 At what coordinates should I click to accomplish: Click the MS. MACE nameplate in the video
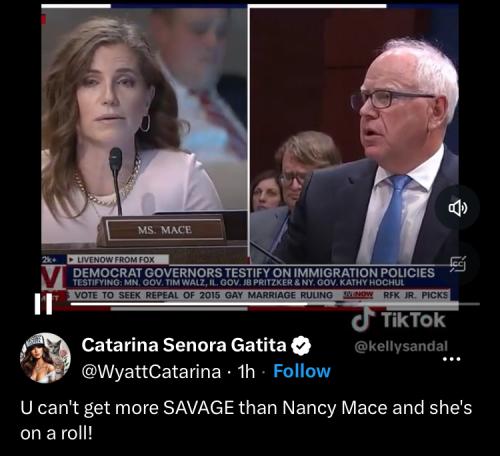tap(165, 230)
